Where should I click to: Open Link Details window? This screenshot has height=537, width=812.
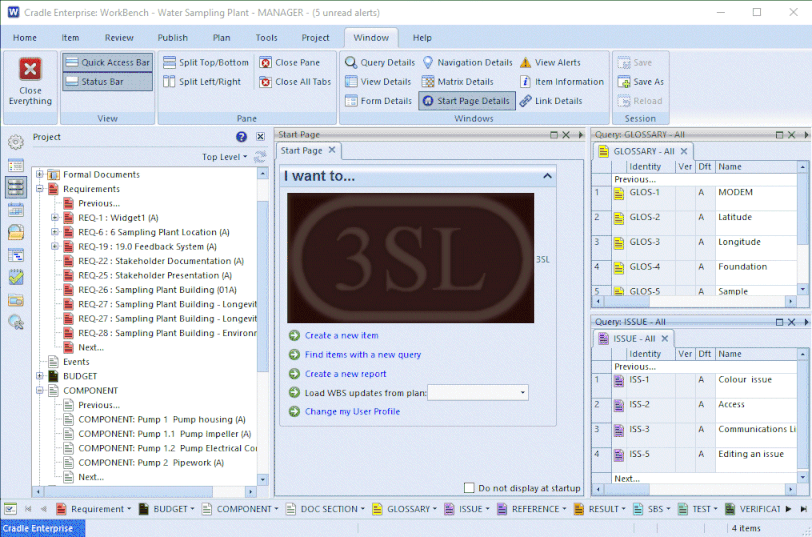point(551,101)
